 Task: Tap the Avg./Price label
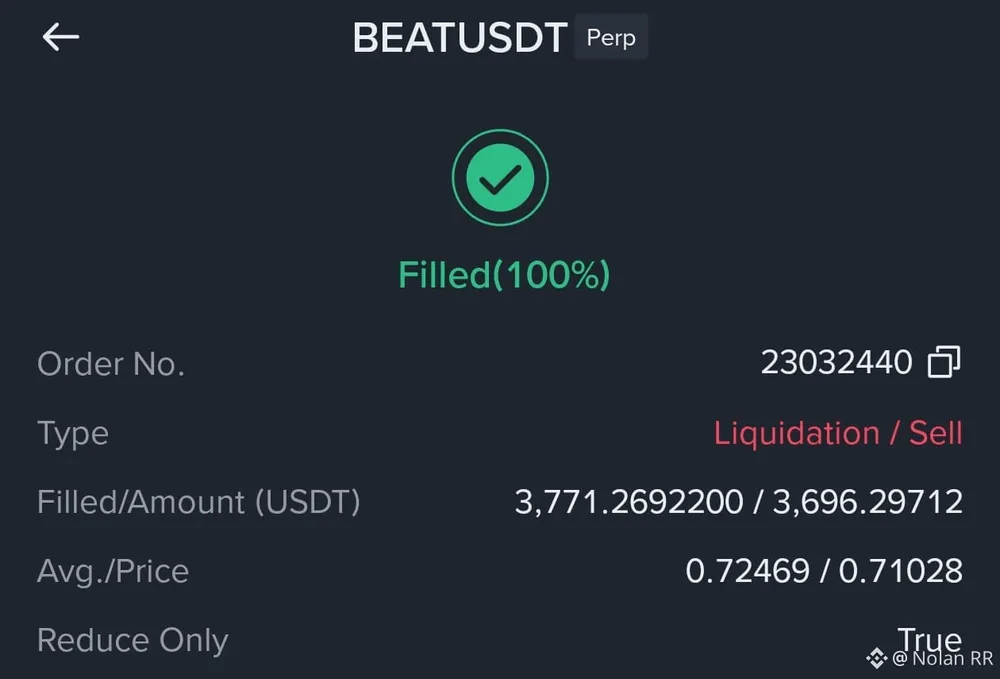tap(113, 571)
